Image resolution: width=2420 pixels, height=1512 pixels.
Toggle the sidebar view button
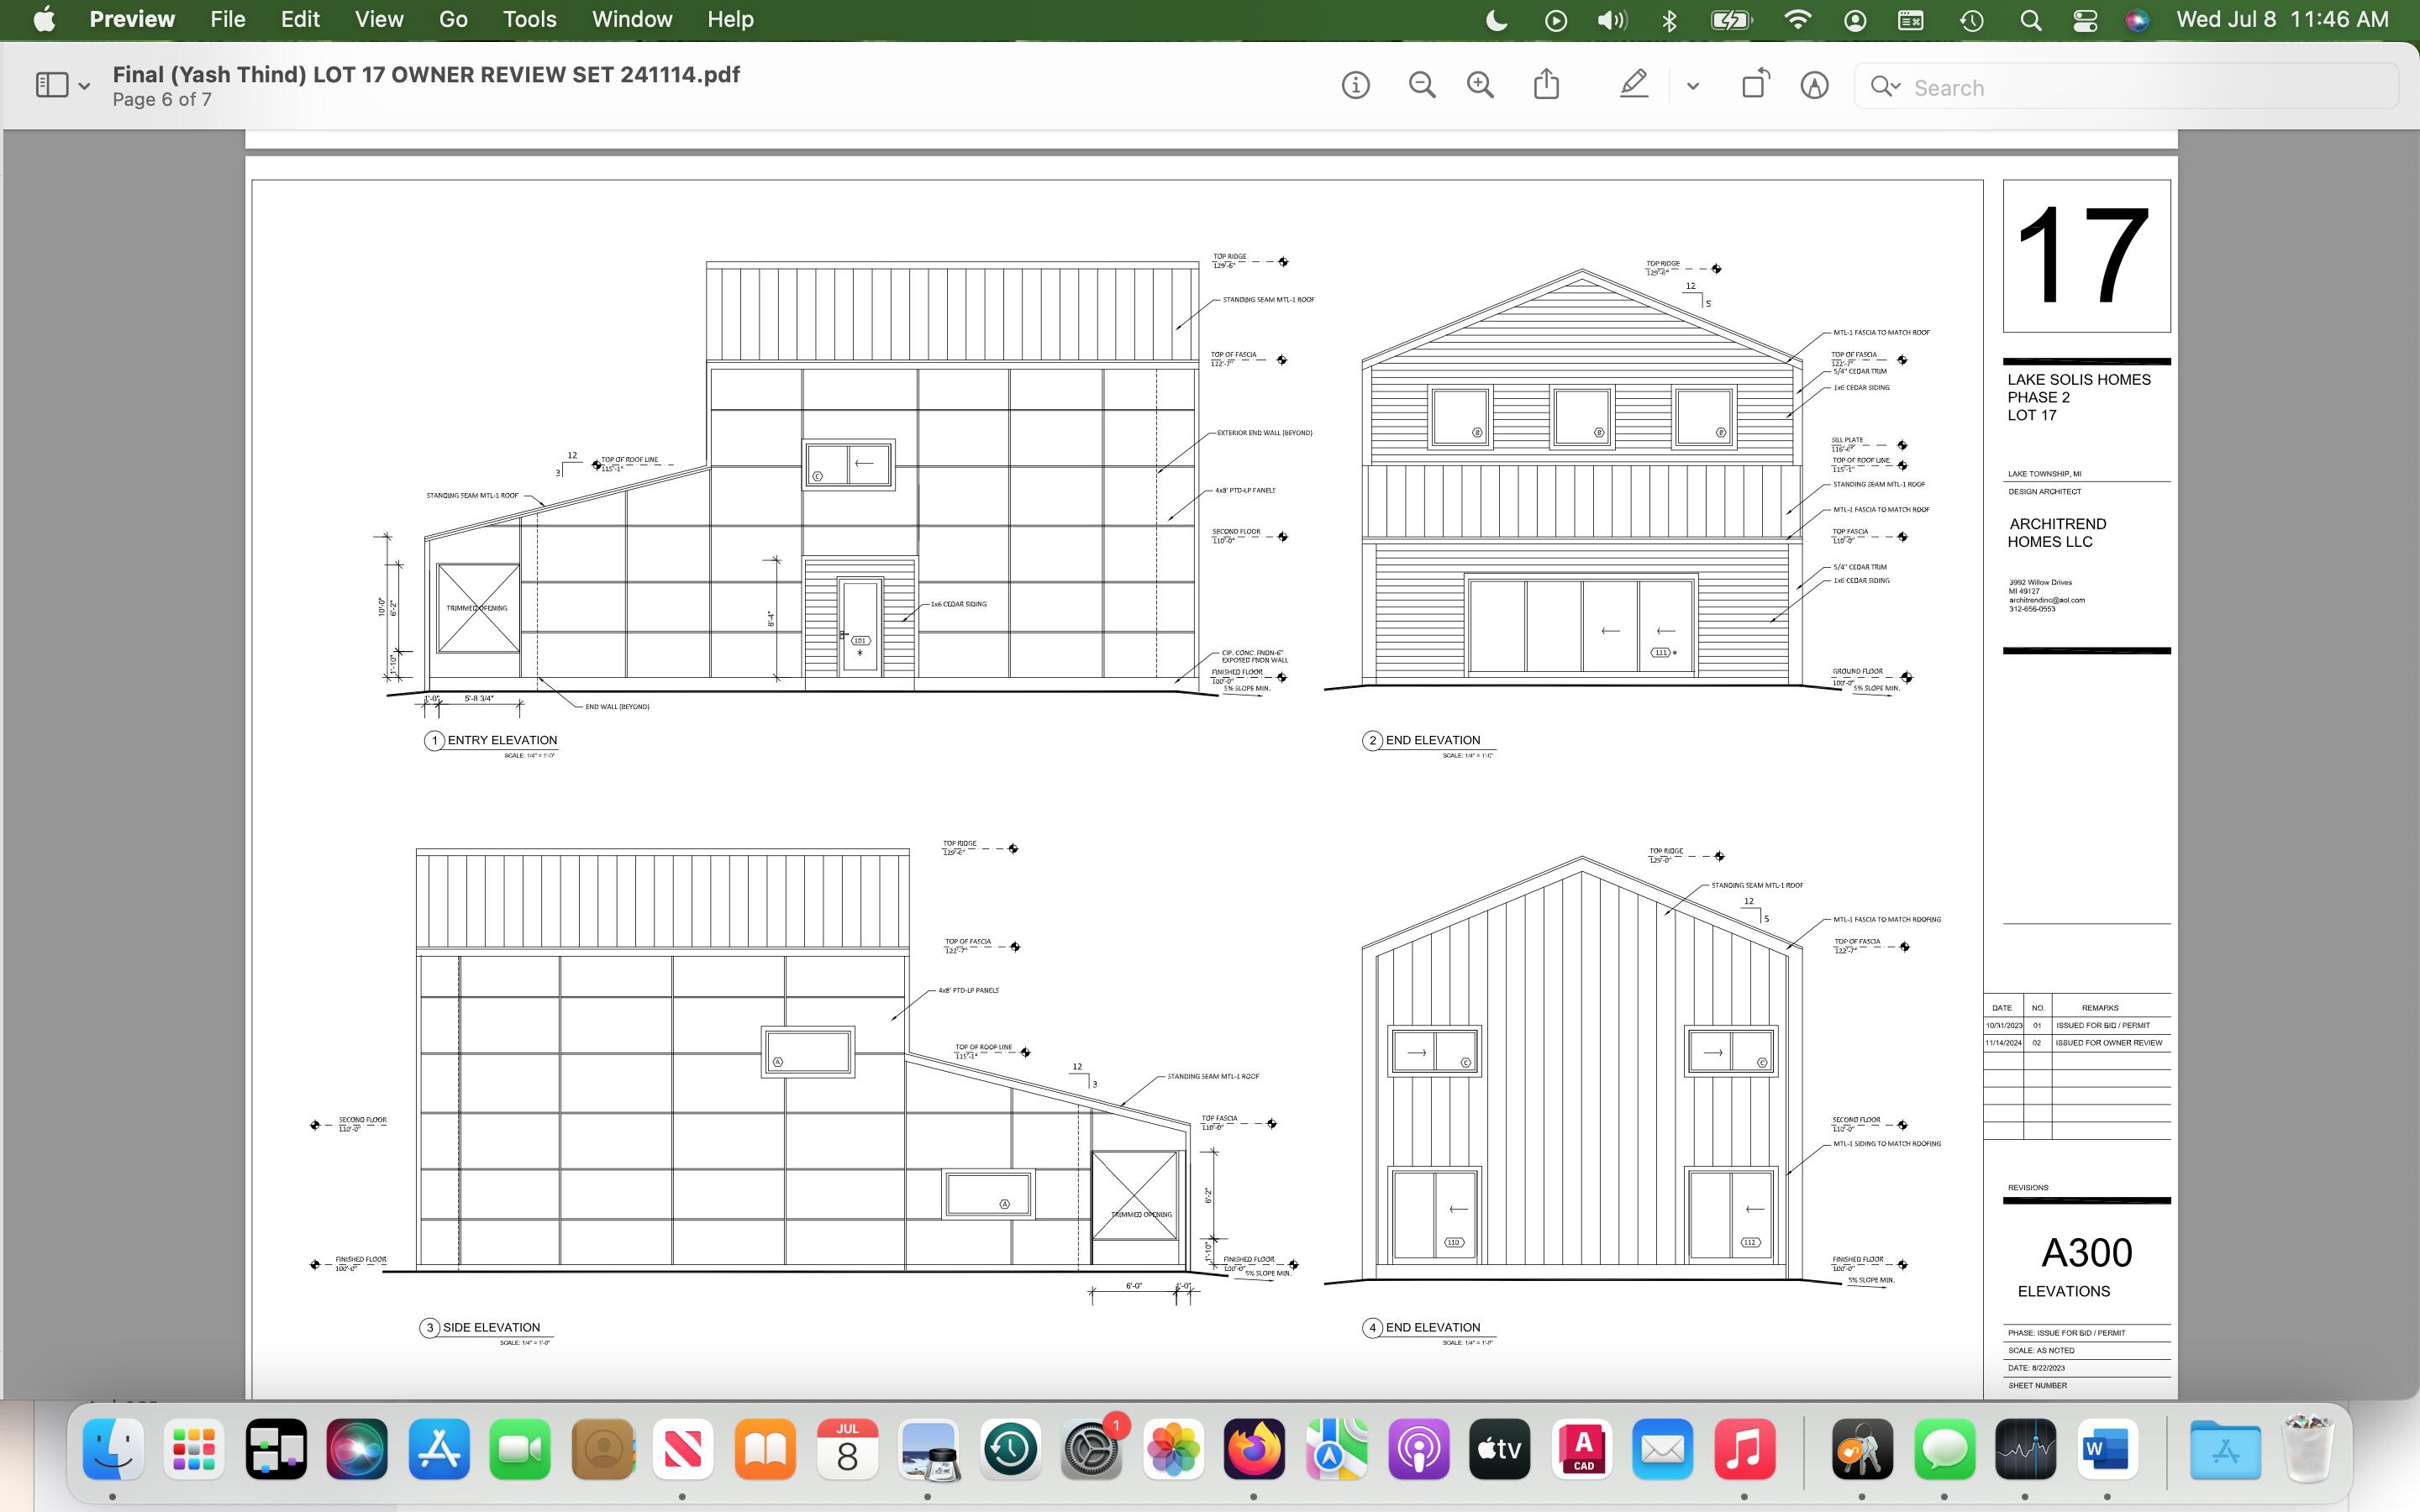(52, 86)
